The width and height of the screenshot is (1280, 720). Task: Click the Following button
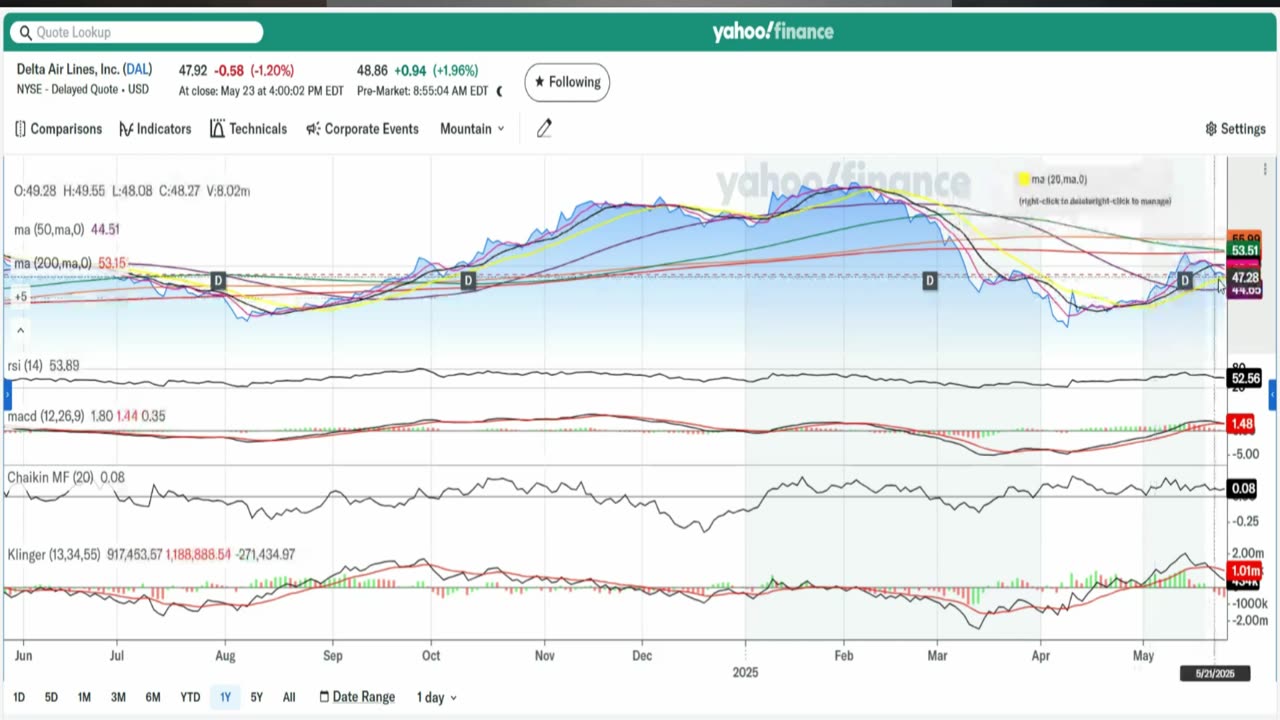(x=567, y=82)
